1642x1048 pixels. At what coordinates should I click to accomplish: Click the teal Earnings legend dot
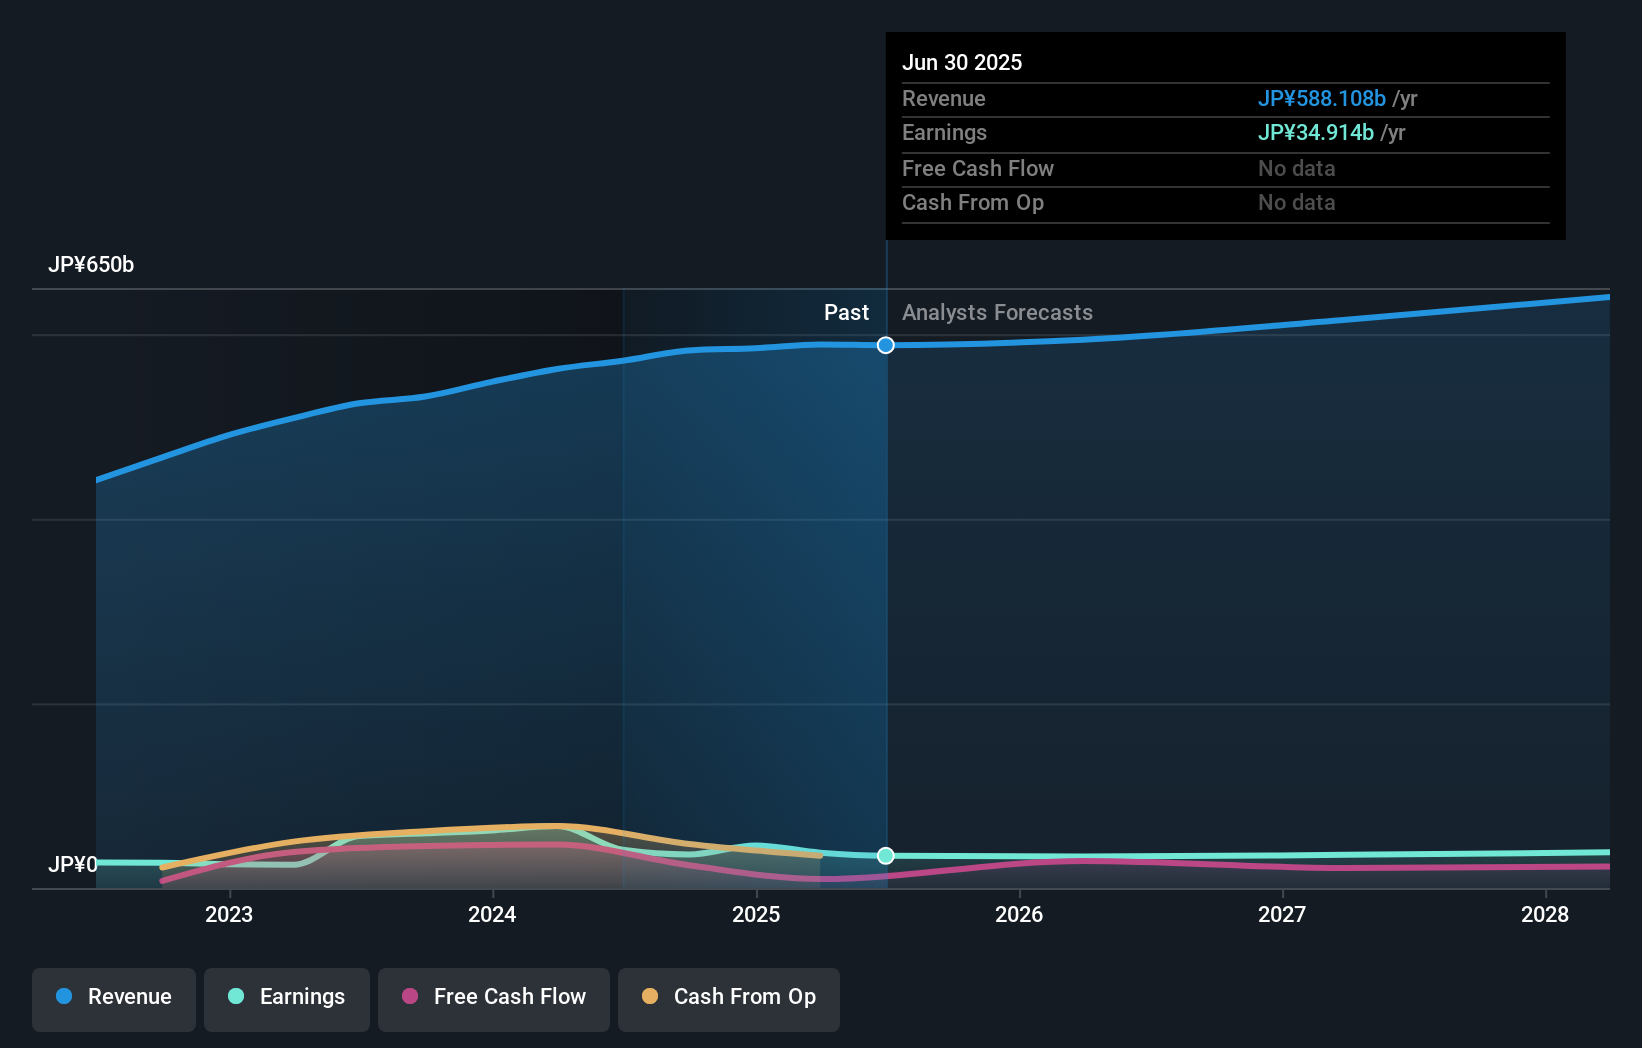tap(236, 996)
